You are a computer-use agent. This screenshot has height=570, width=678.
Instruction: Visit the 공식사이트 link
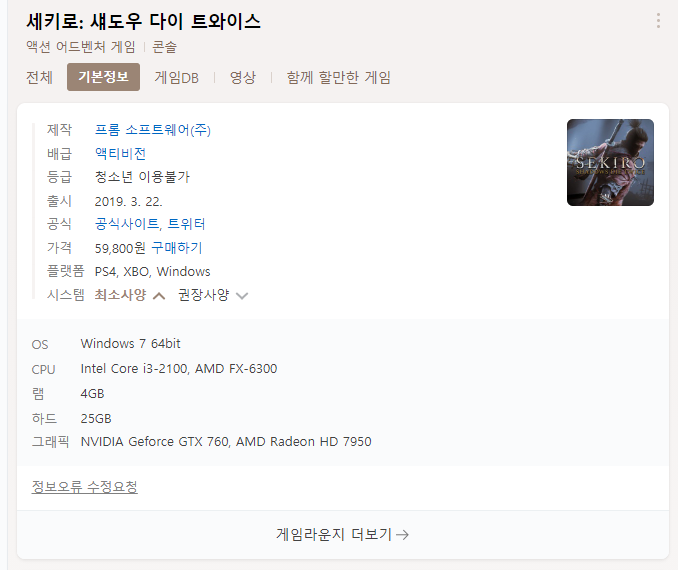pos(127,224)
